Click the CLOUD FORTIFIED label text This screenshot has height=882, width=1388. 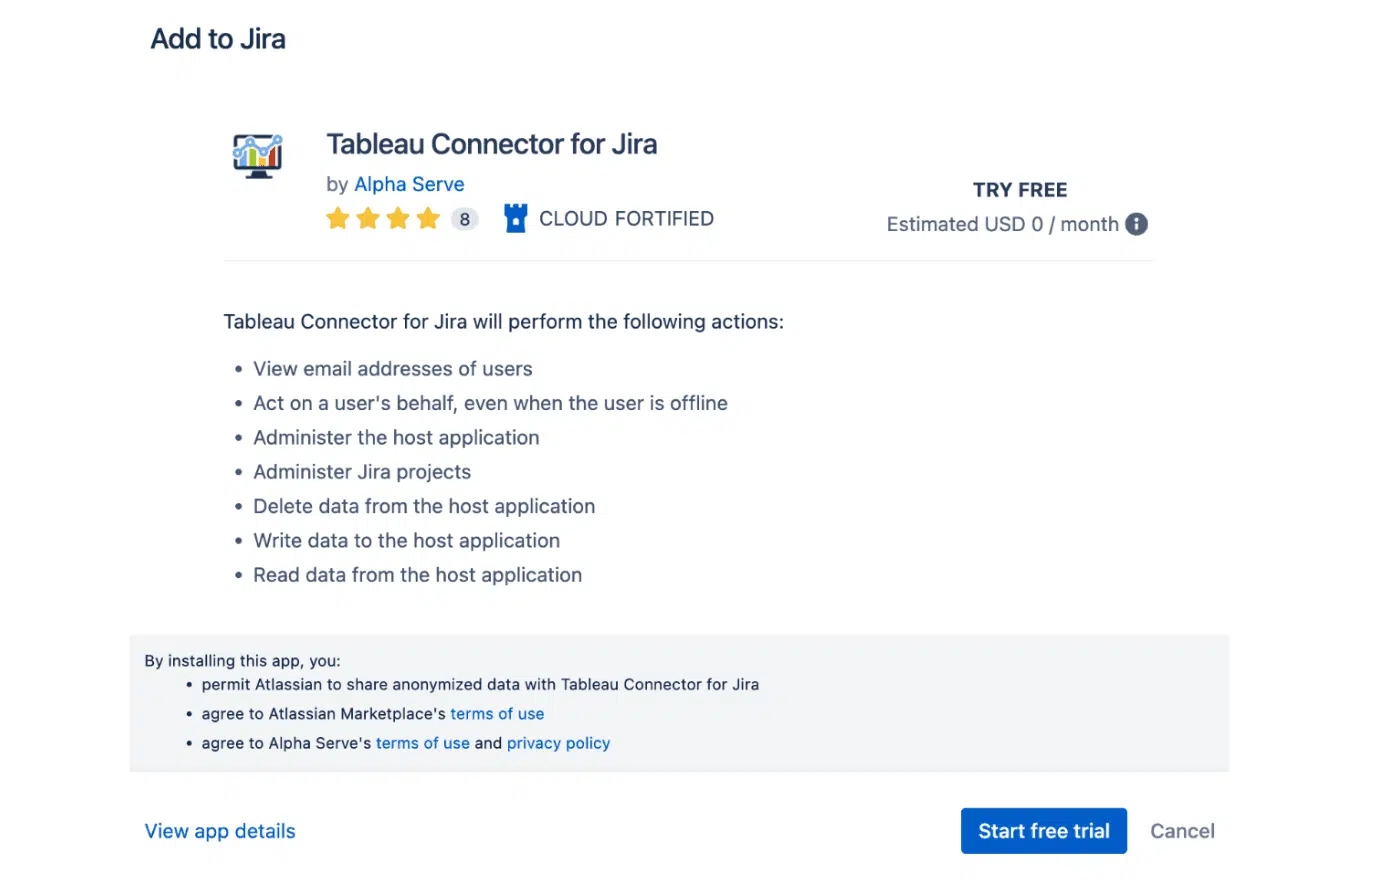point(626,218)
